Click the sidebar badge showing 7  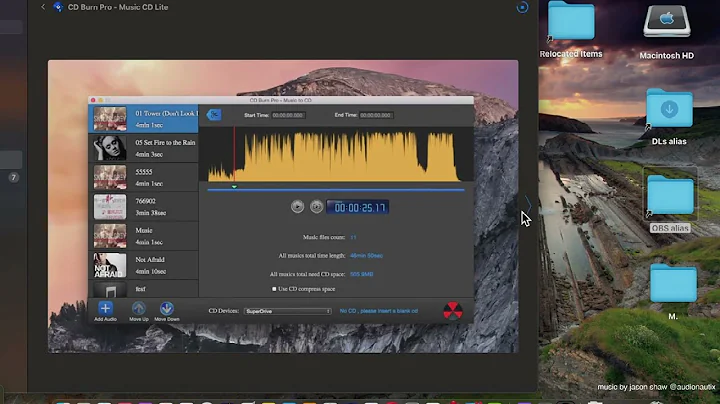pyautogui.click(x=14, y=177)
